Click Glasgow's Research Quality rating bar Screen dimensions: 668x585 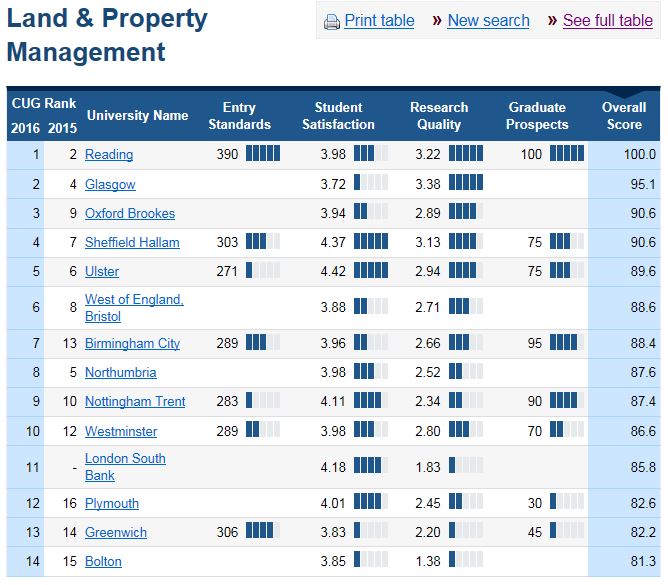[x=466, y=182]
